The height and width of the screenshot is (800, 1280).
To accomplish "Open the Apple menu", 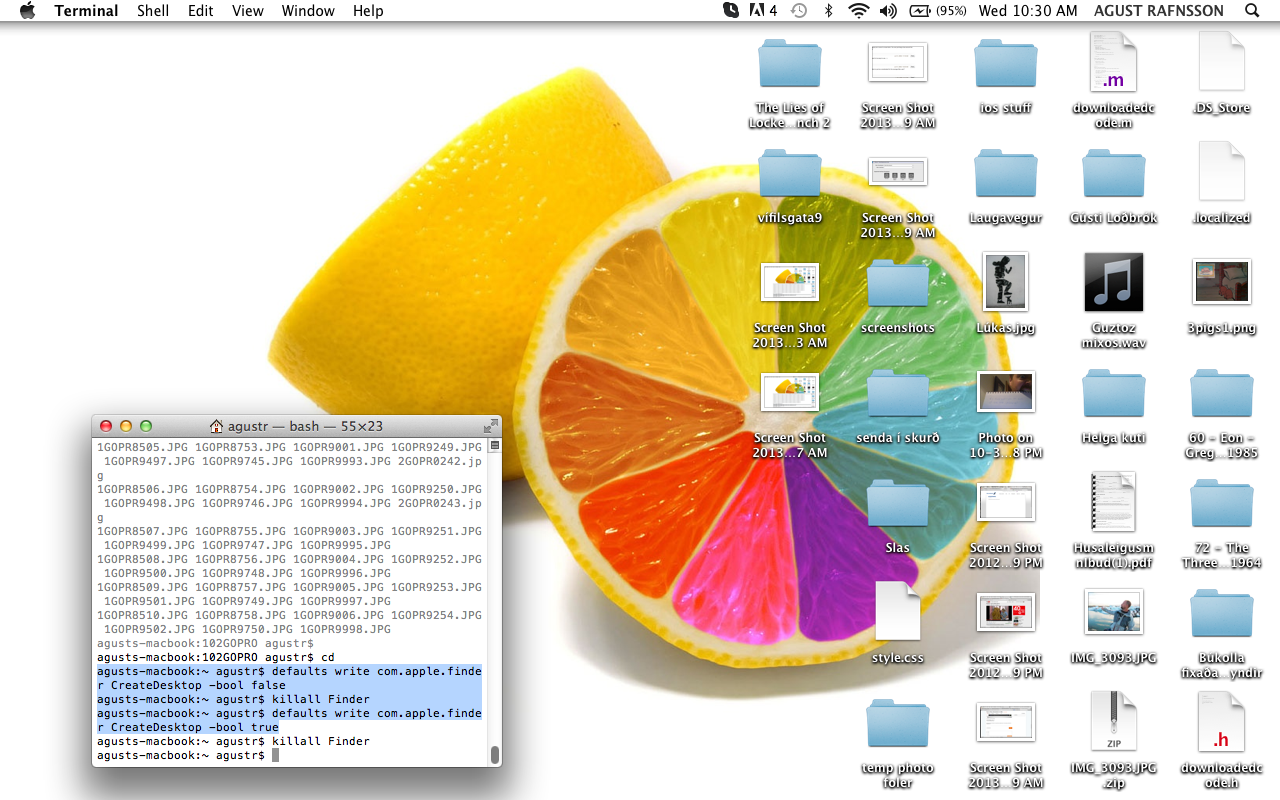I will coord(27,11).
